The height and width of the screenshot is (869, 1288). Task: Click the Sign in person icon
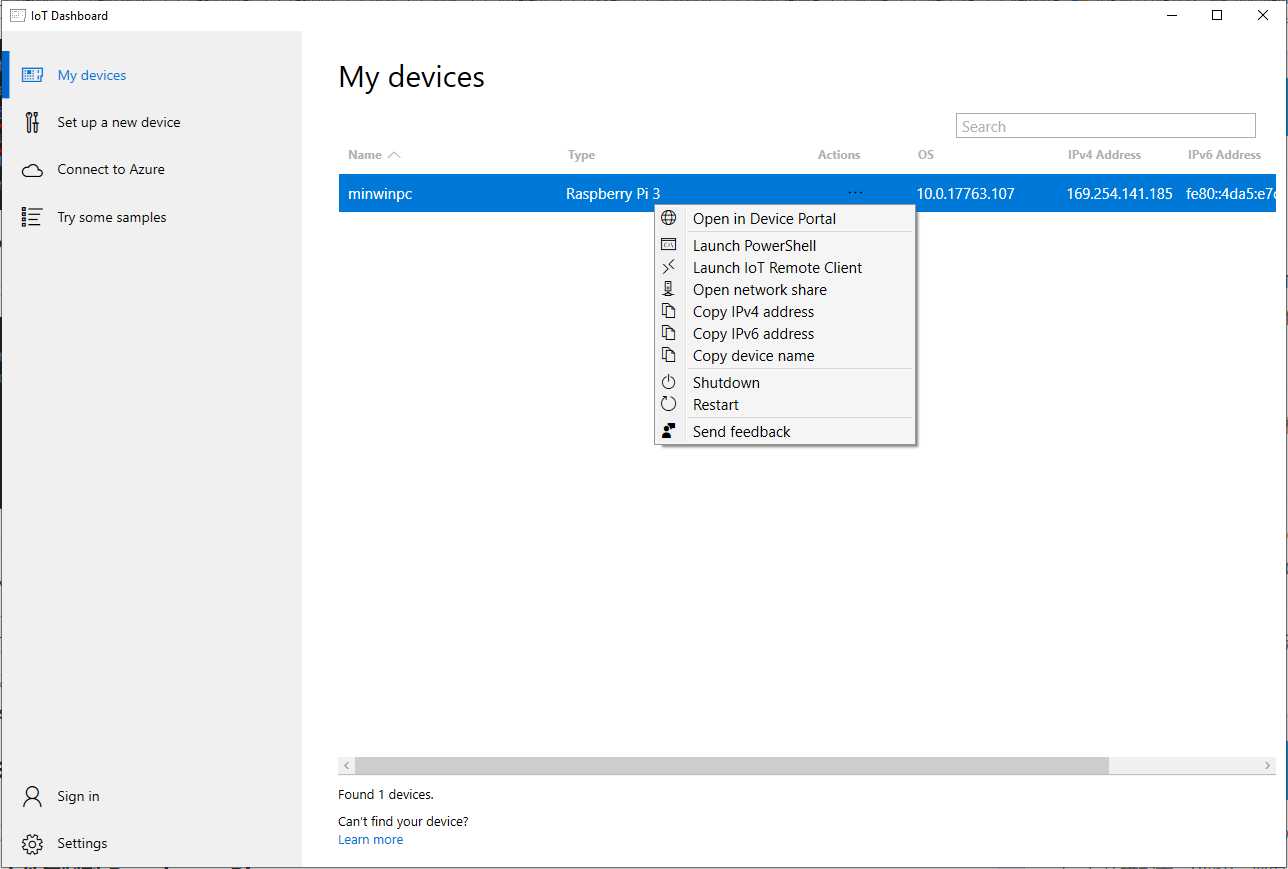(x=32, y=796)
